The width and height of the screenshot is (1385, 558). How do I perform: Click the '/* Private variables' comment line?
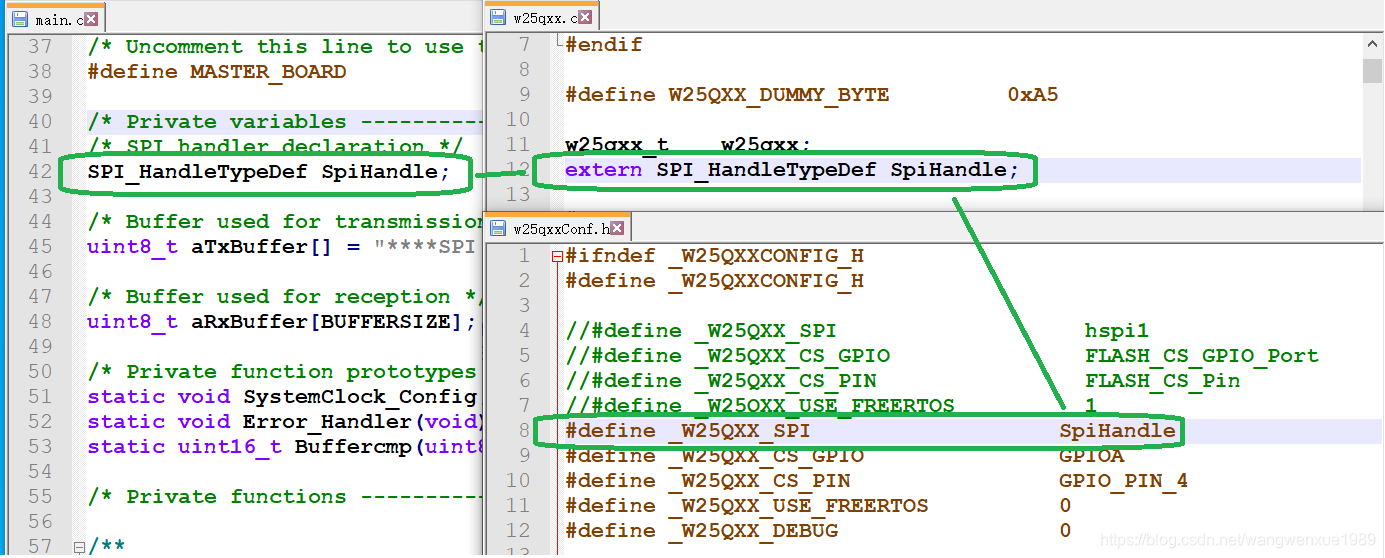[286, 122]
